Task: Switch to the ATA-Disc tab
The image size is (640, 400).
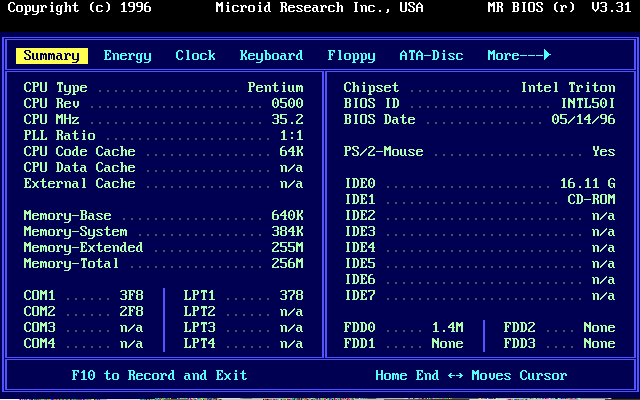Action: 431,55
